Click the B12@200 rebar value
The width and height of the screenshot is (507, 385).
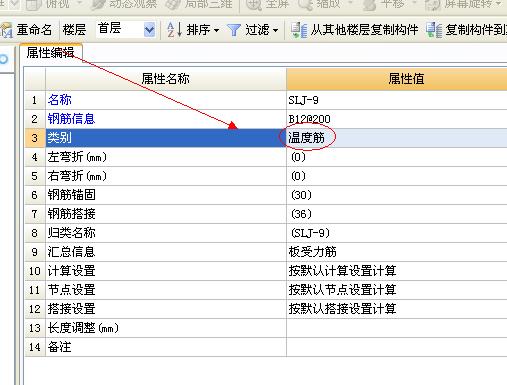pyautogui.click(x=309, y=119)
